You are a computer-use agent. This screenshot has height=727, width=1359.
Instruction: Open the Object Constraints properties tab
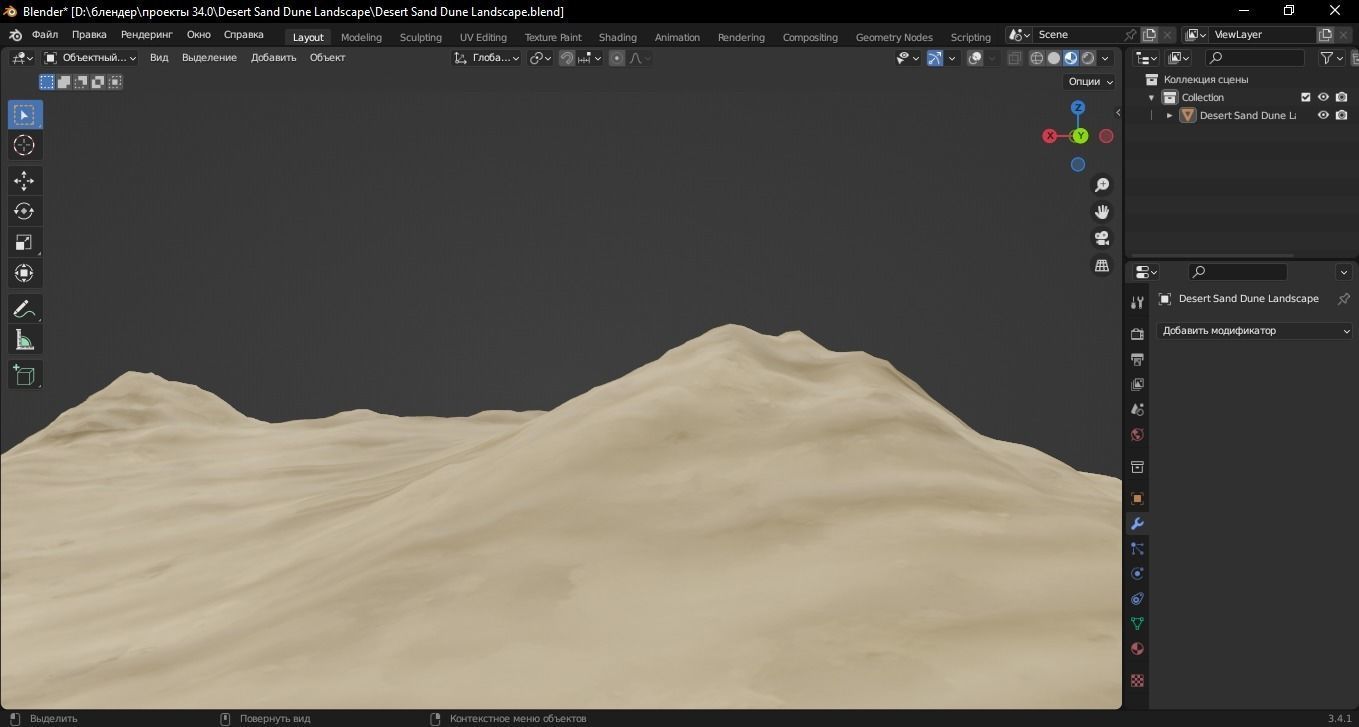coord(1137,599)
